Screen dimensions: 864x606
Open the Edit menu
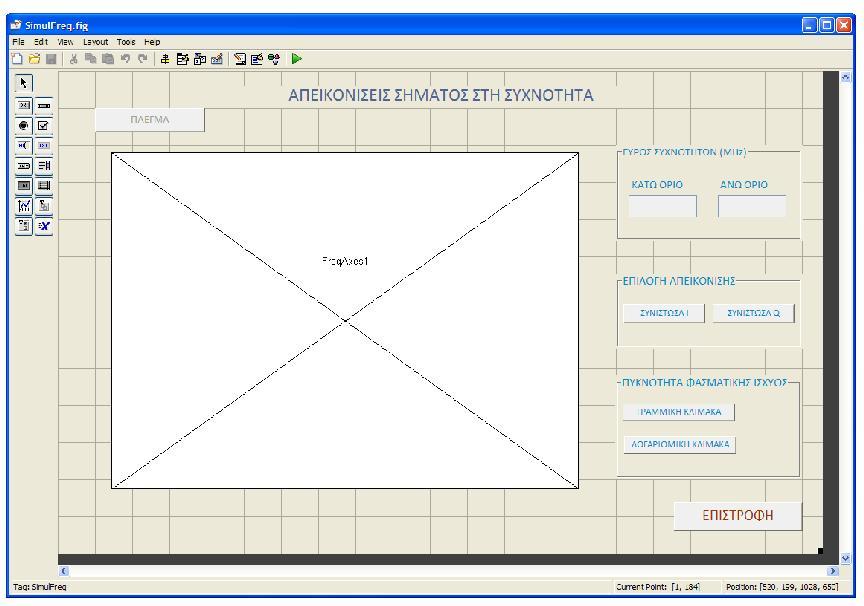tap(41, 42)
